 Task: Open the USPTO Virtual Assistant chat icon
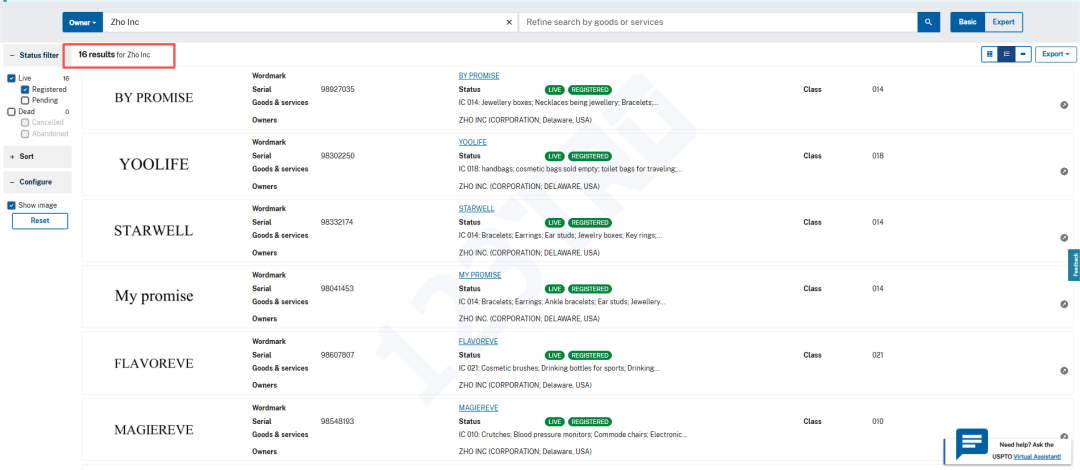(x=971, y=444)
